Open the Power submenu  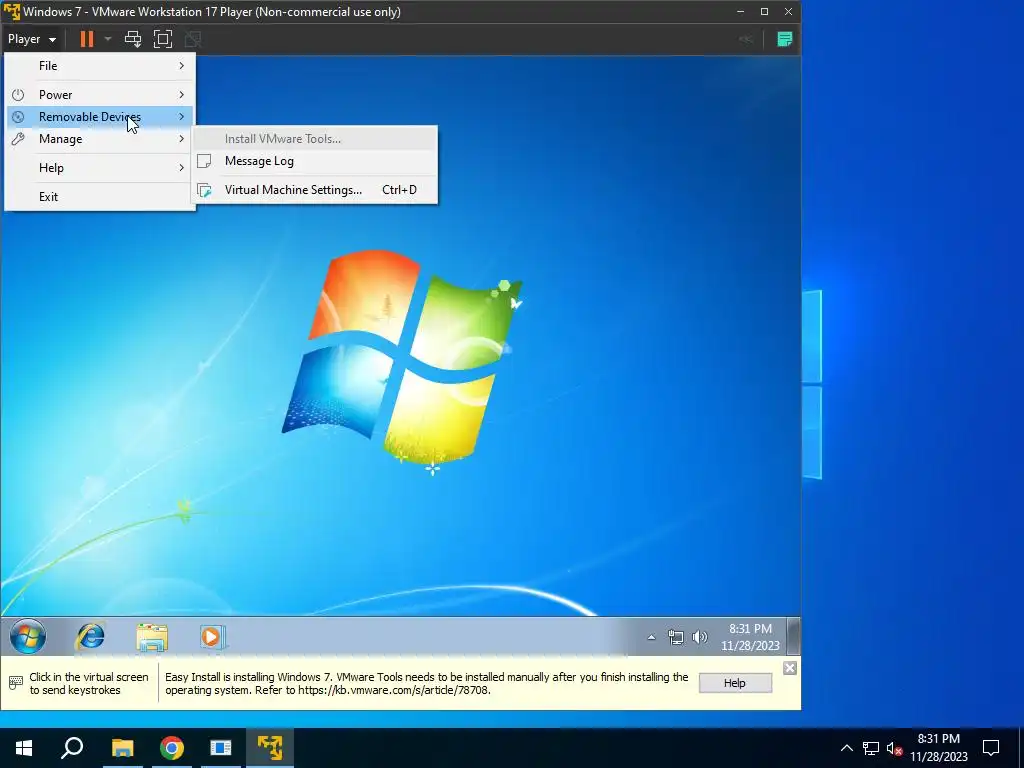tap(99, 95)
